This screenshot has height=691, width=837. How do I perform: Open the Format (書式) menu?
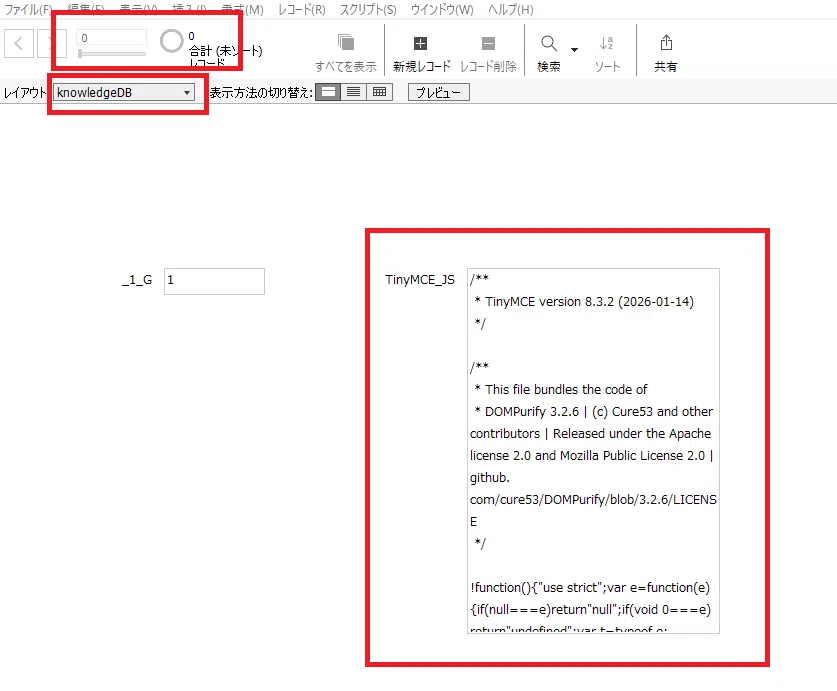tap(243, 10)
